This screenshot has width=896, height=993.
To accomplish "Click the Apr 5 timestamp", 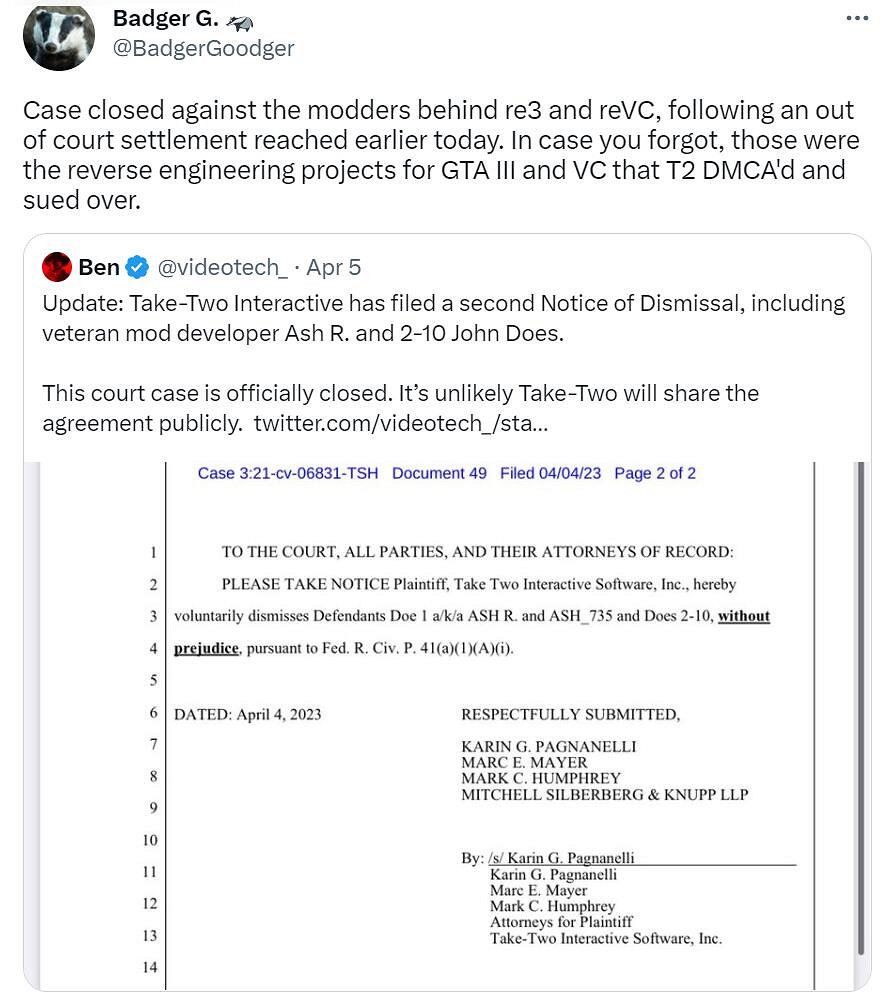I will [333, 268].
